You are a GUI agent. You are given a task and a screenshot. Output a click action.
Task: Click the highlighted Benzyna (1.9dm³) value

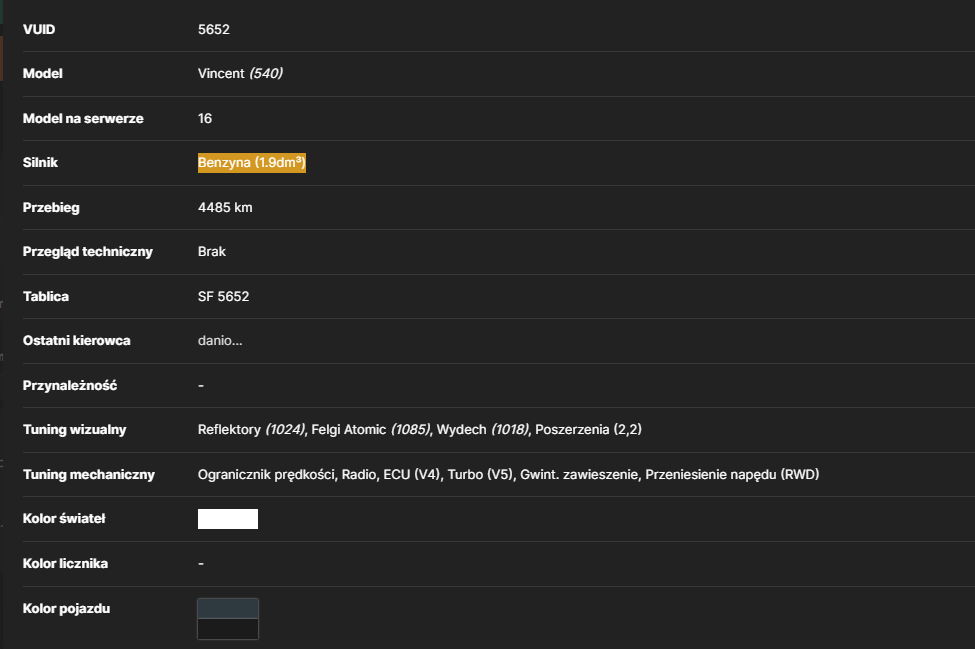(x=252, y=162)
